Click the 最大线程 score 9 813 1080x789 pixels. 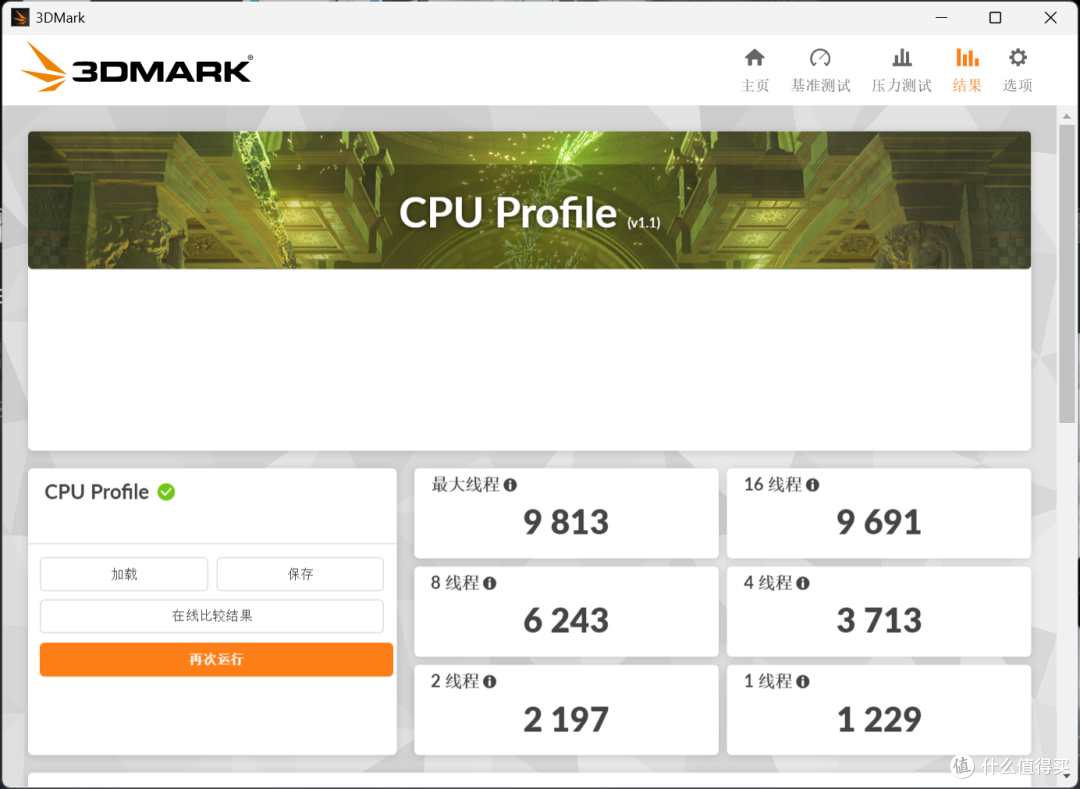click(566, 522)
